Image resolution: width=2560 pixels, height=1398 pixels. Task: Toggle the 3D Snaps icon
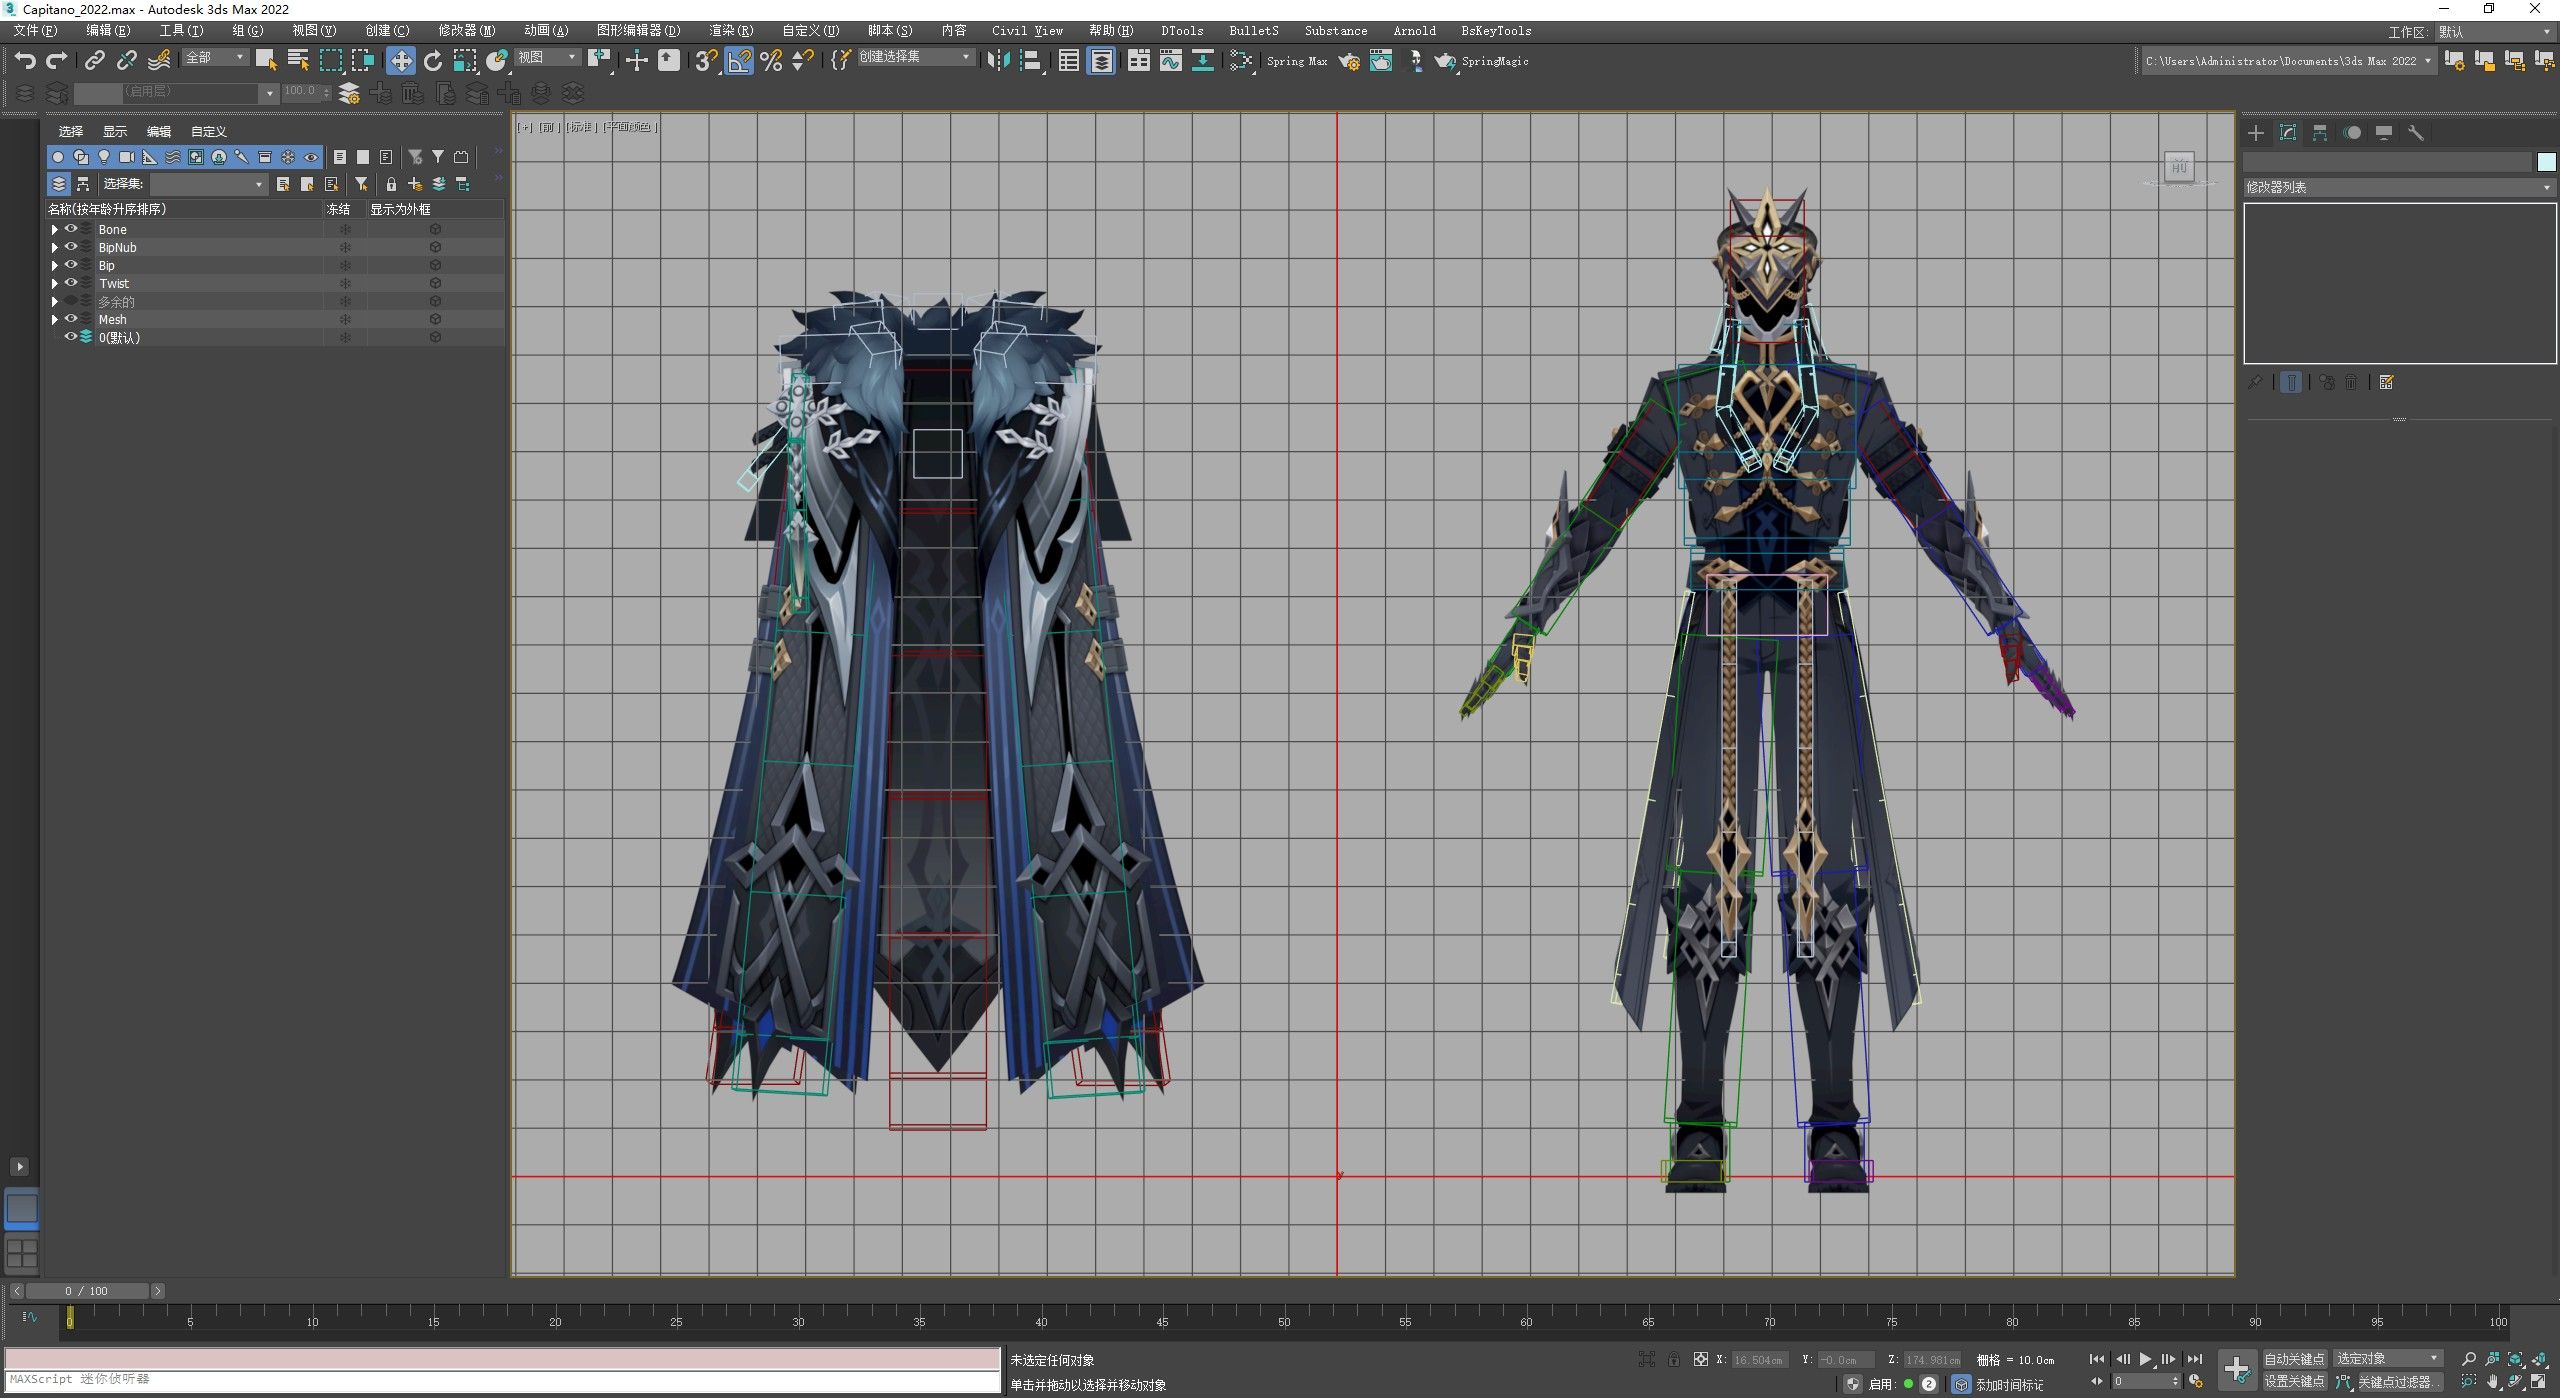(x=706, y=61)
